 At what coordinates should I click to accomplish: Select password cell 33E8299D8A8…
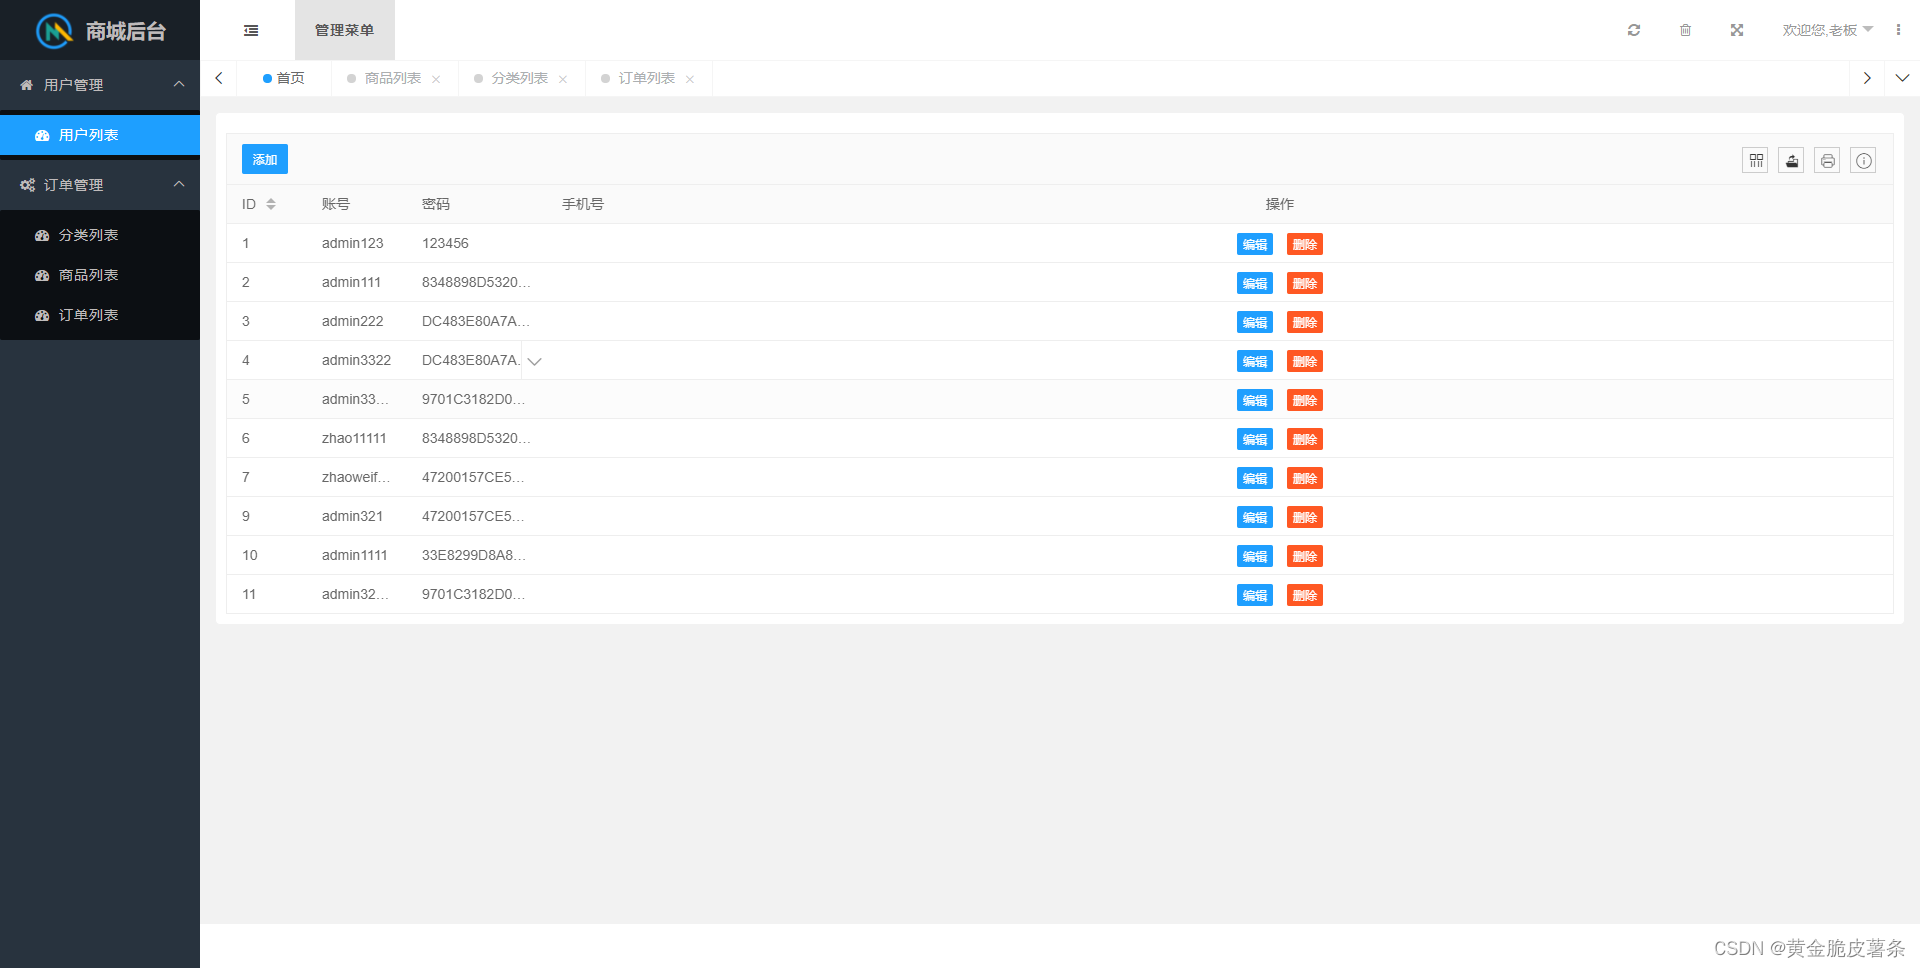474,555
